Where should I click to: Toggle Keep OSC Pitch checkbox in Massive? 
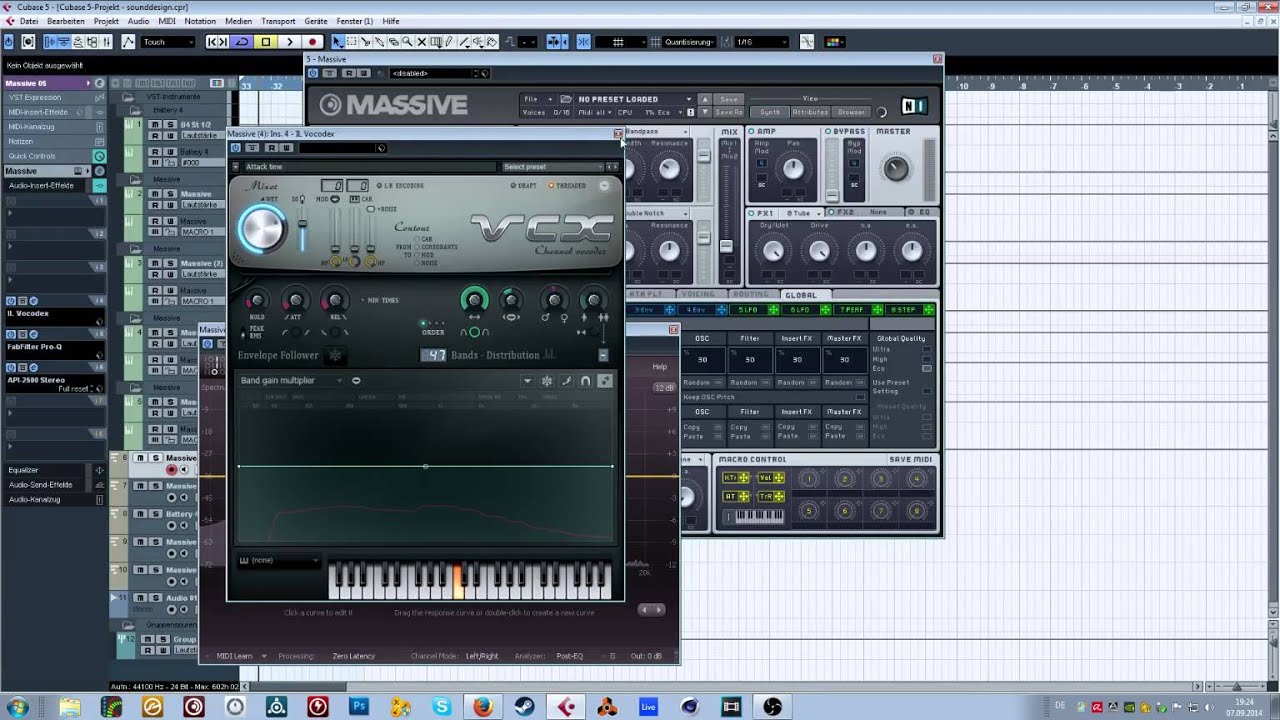coord(860,397)
